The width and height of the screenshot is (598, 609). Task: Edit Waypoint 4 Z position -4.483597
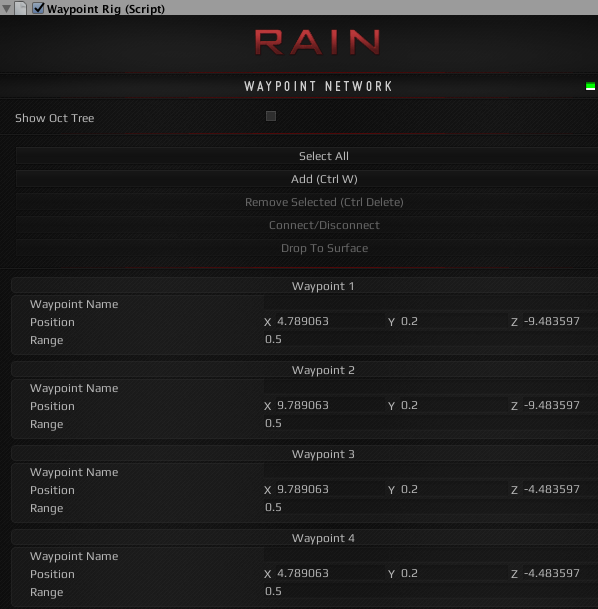tap(560, 573)
